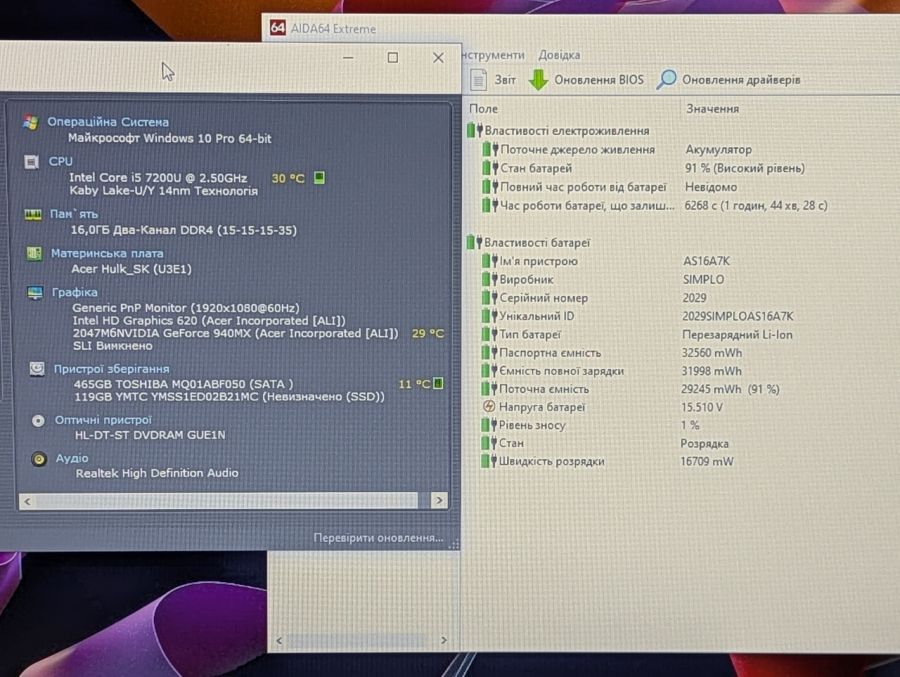Select the Ім'я пристрою row

pyautogui.click(x=606, y=261)
